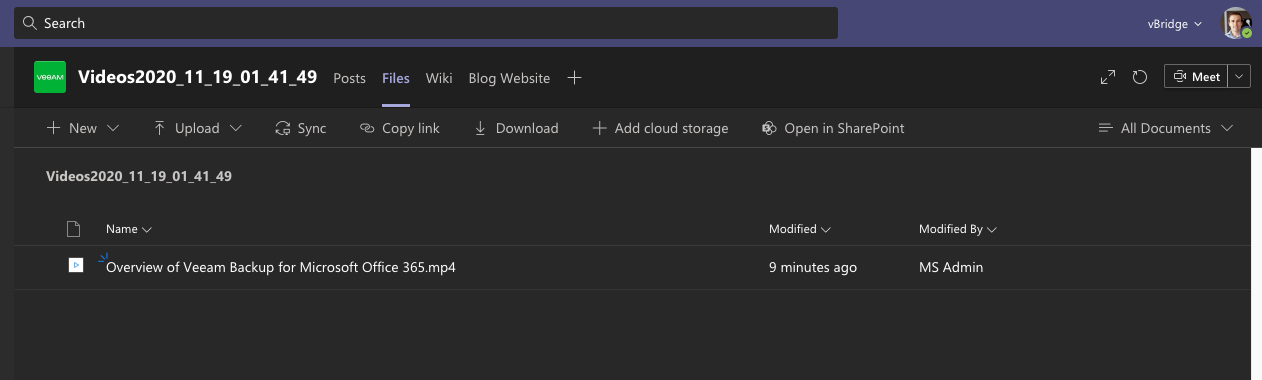Select the '9 minutes ago' cell
The height and width of the screenshot is (380, 1262).
coord(813,267)
